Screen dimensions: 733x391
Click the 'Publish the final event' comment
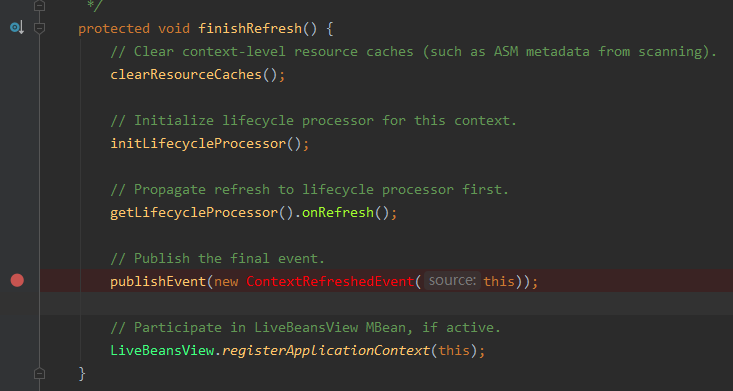pos(217,258)
